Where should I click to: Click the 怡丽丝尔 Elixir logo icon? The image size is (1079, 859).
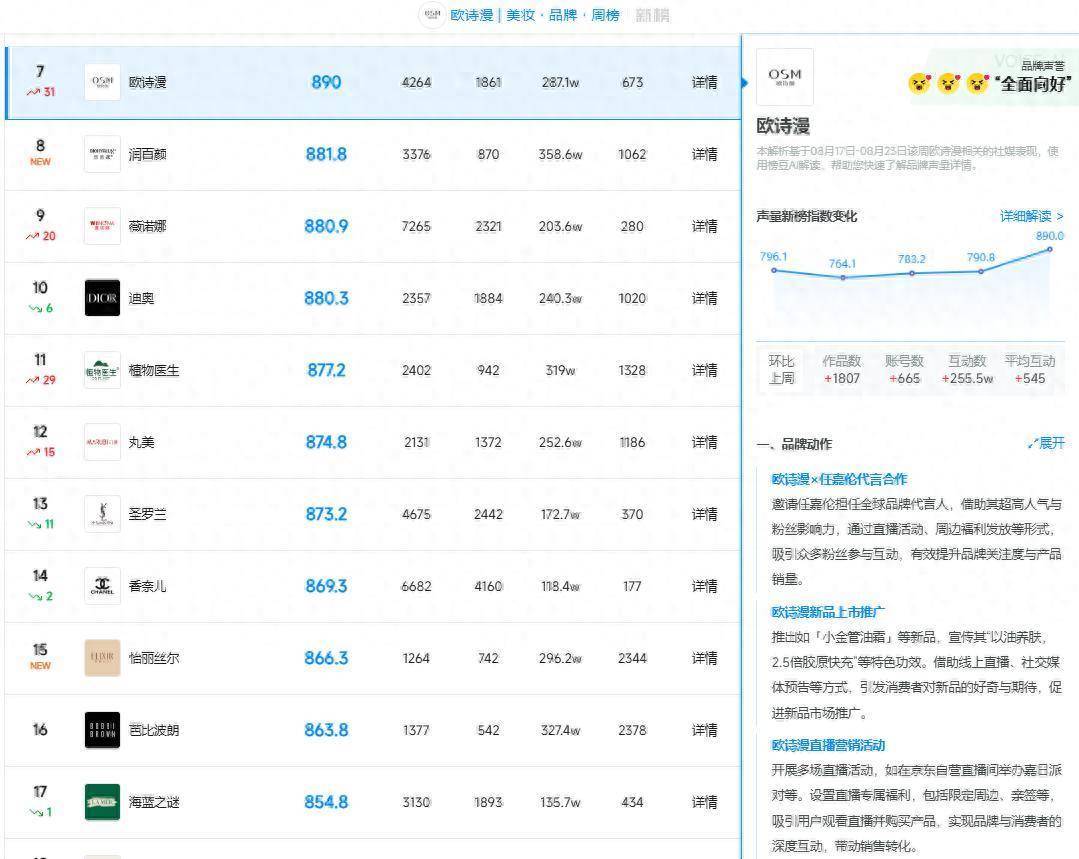point(102,658)
